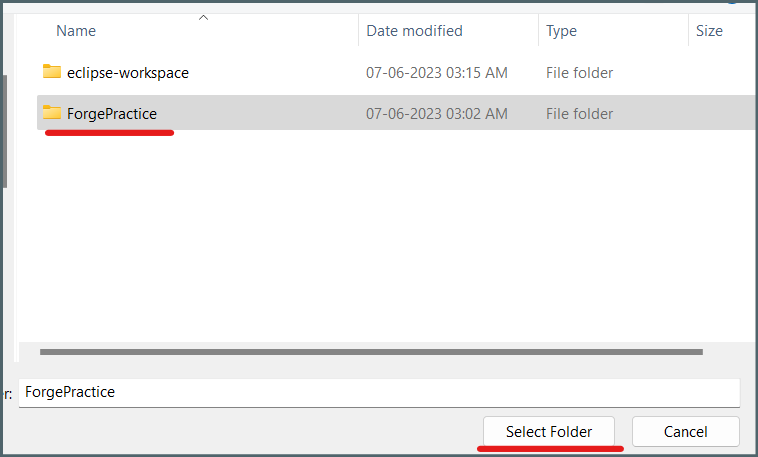
Task: Click File folder type of ForgePractice
Action: (579, 114)
